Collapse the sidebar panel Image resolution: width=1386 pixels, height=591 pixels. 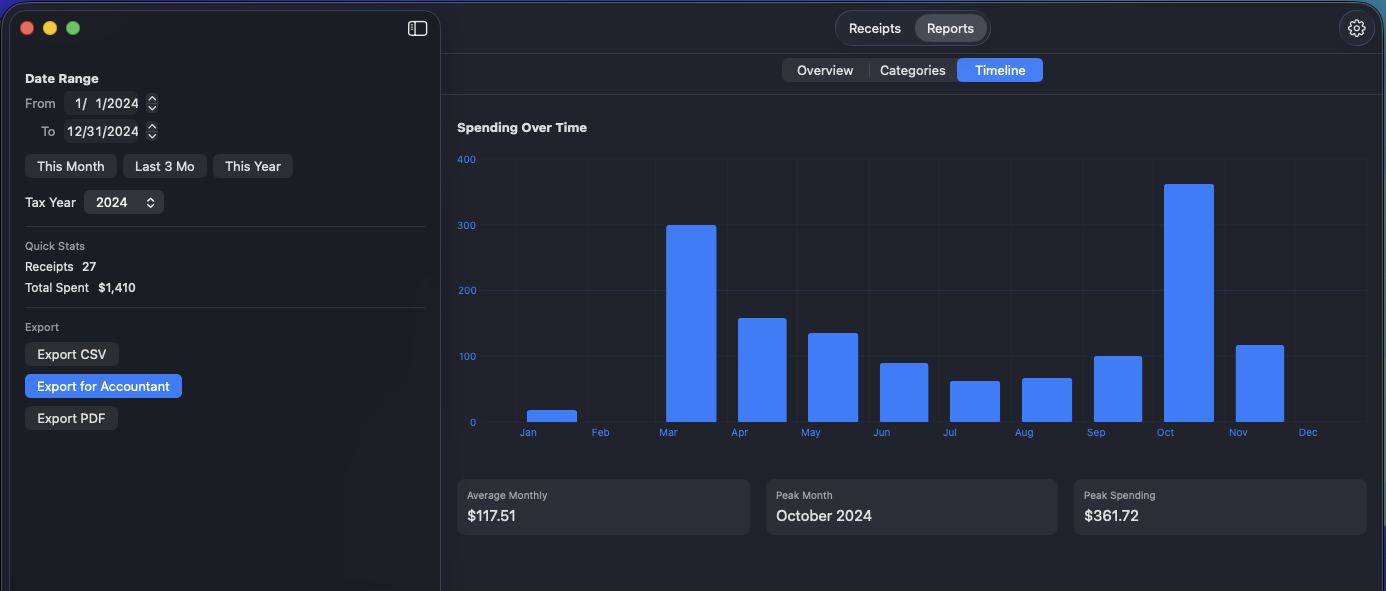click(416, 28)
